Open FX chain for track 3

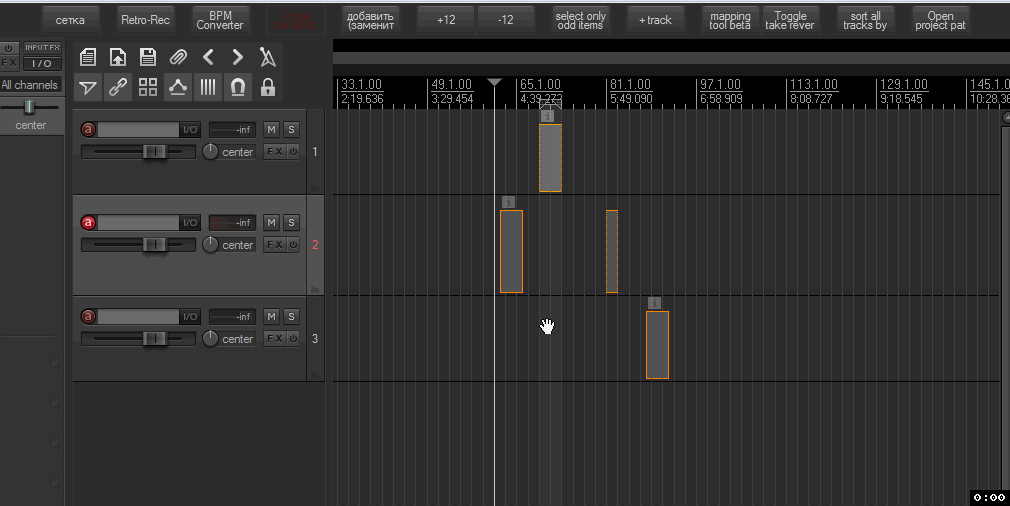[x=273, y=339]
